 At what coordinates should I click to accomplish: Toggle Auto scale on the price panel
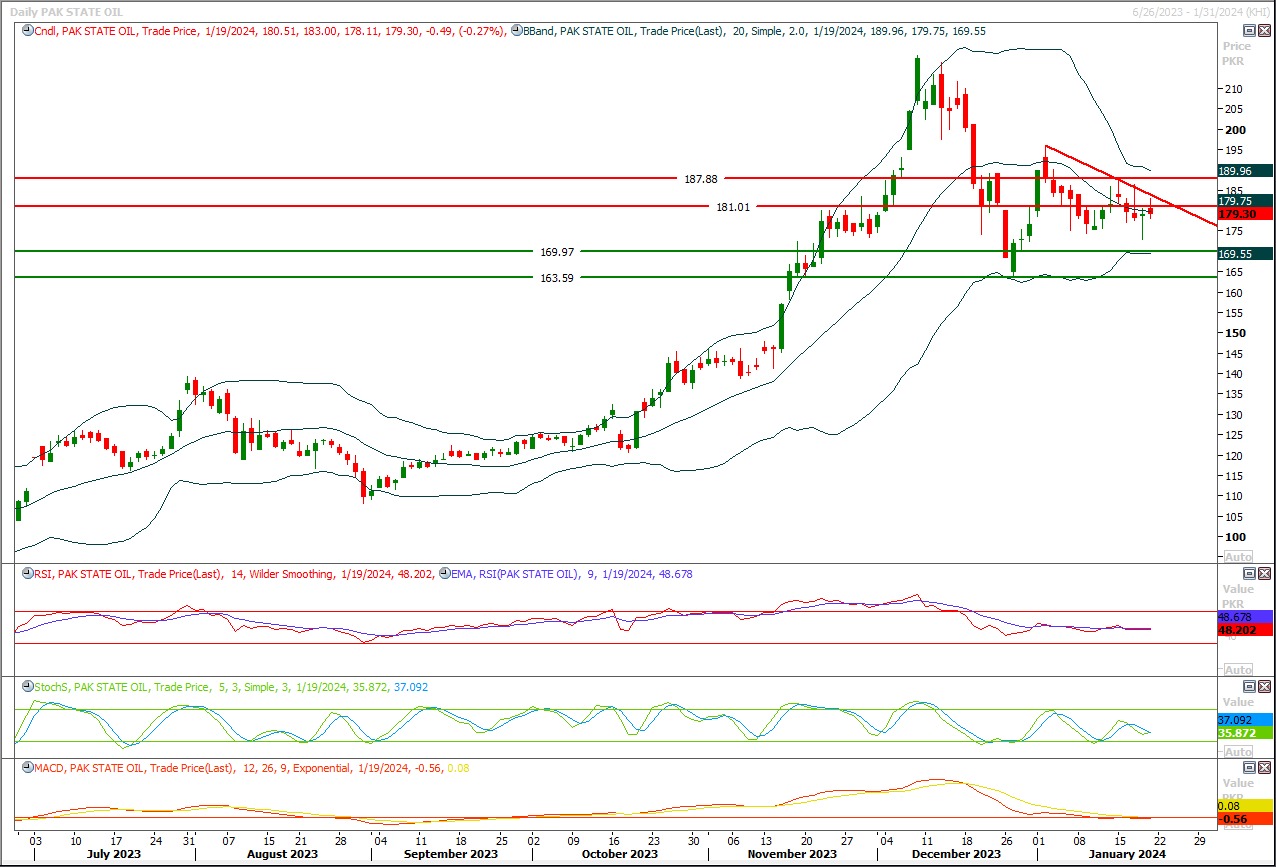(1238, 556)
